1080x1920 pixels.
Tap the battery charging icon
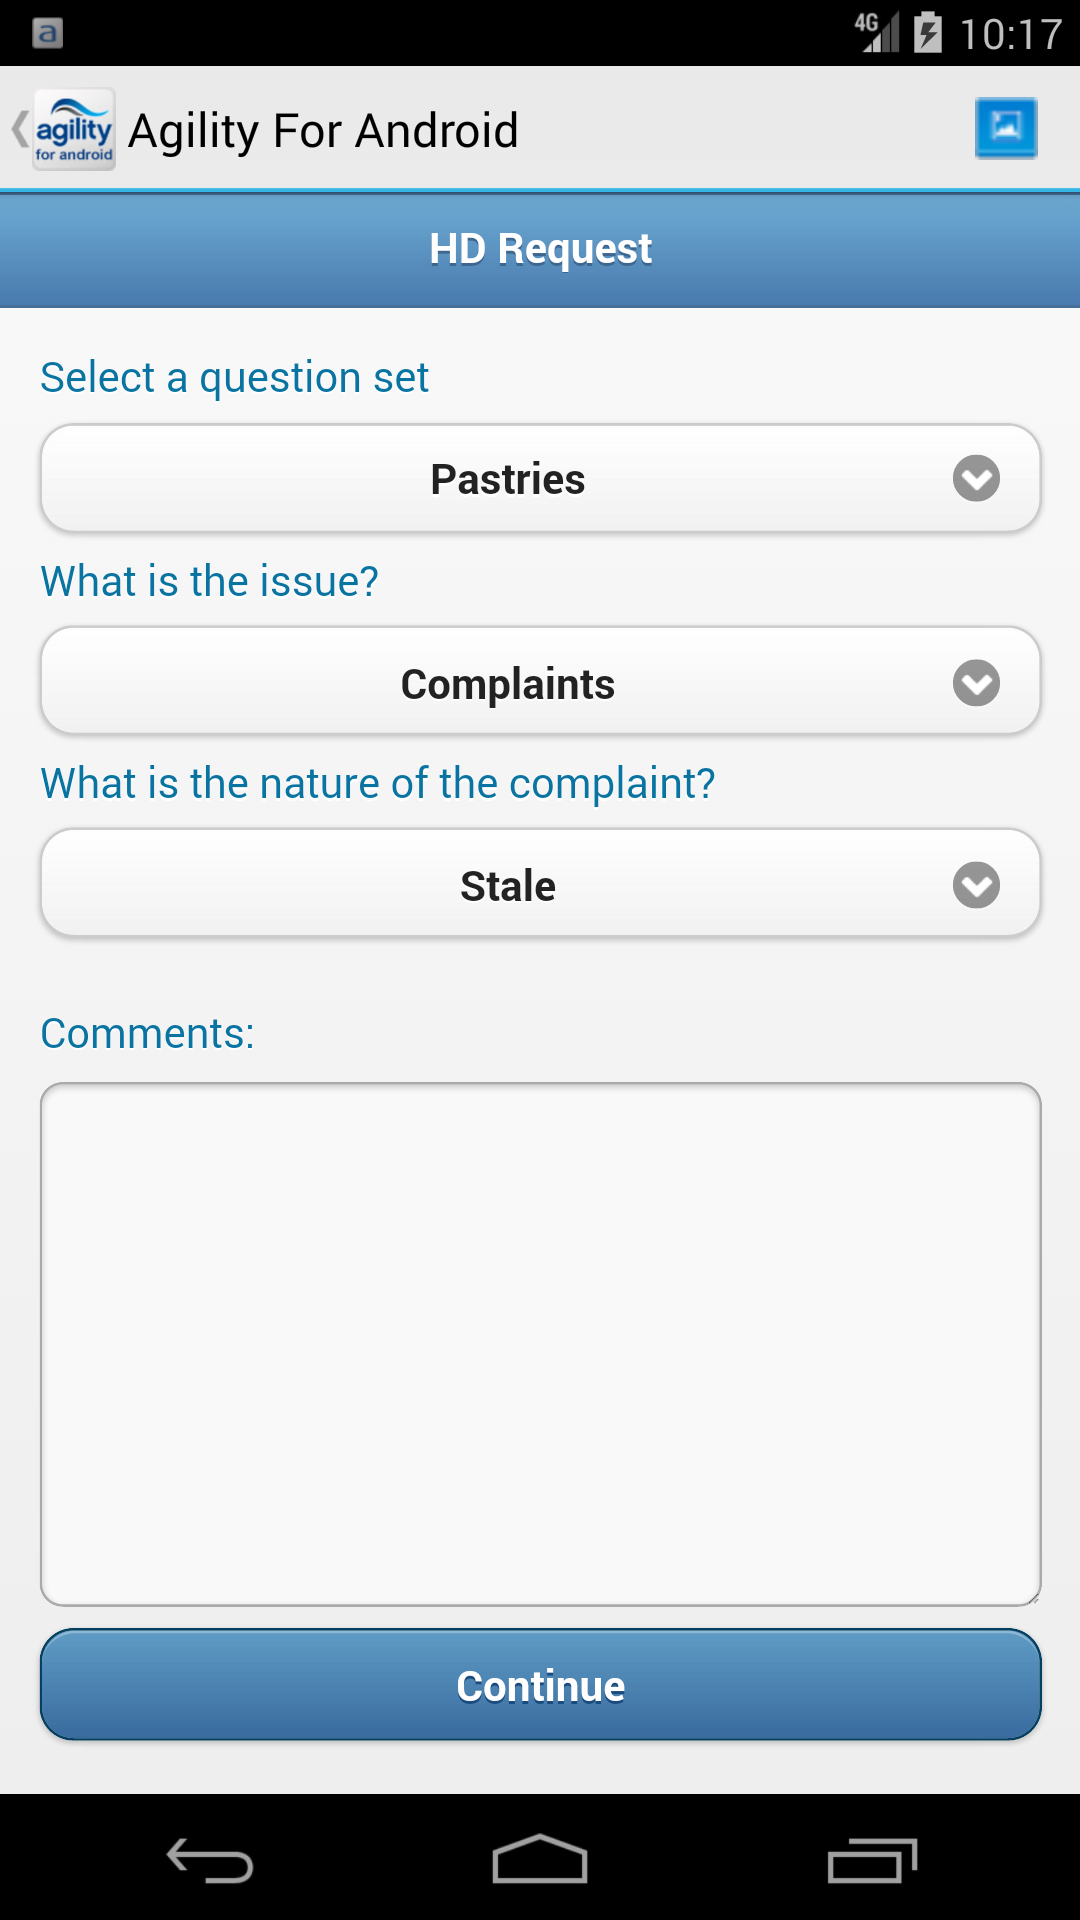point(928,33)
